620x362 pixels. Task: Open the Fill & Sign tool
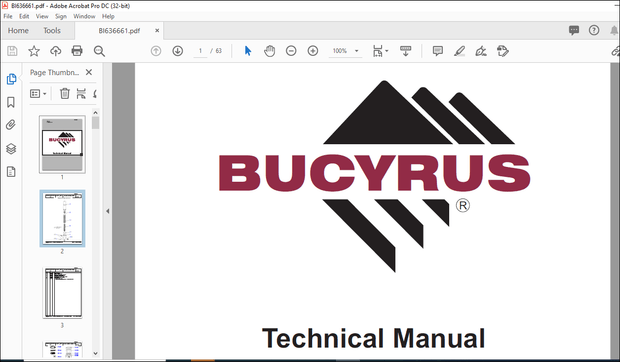481,51
